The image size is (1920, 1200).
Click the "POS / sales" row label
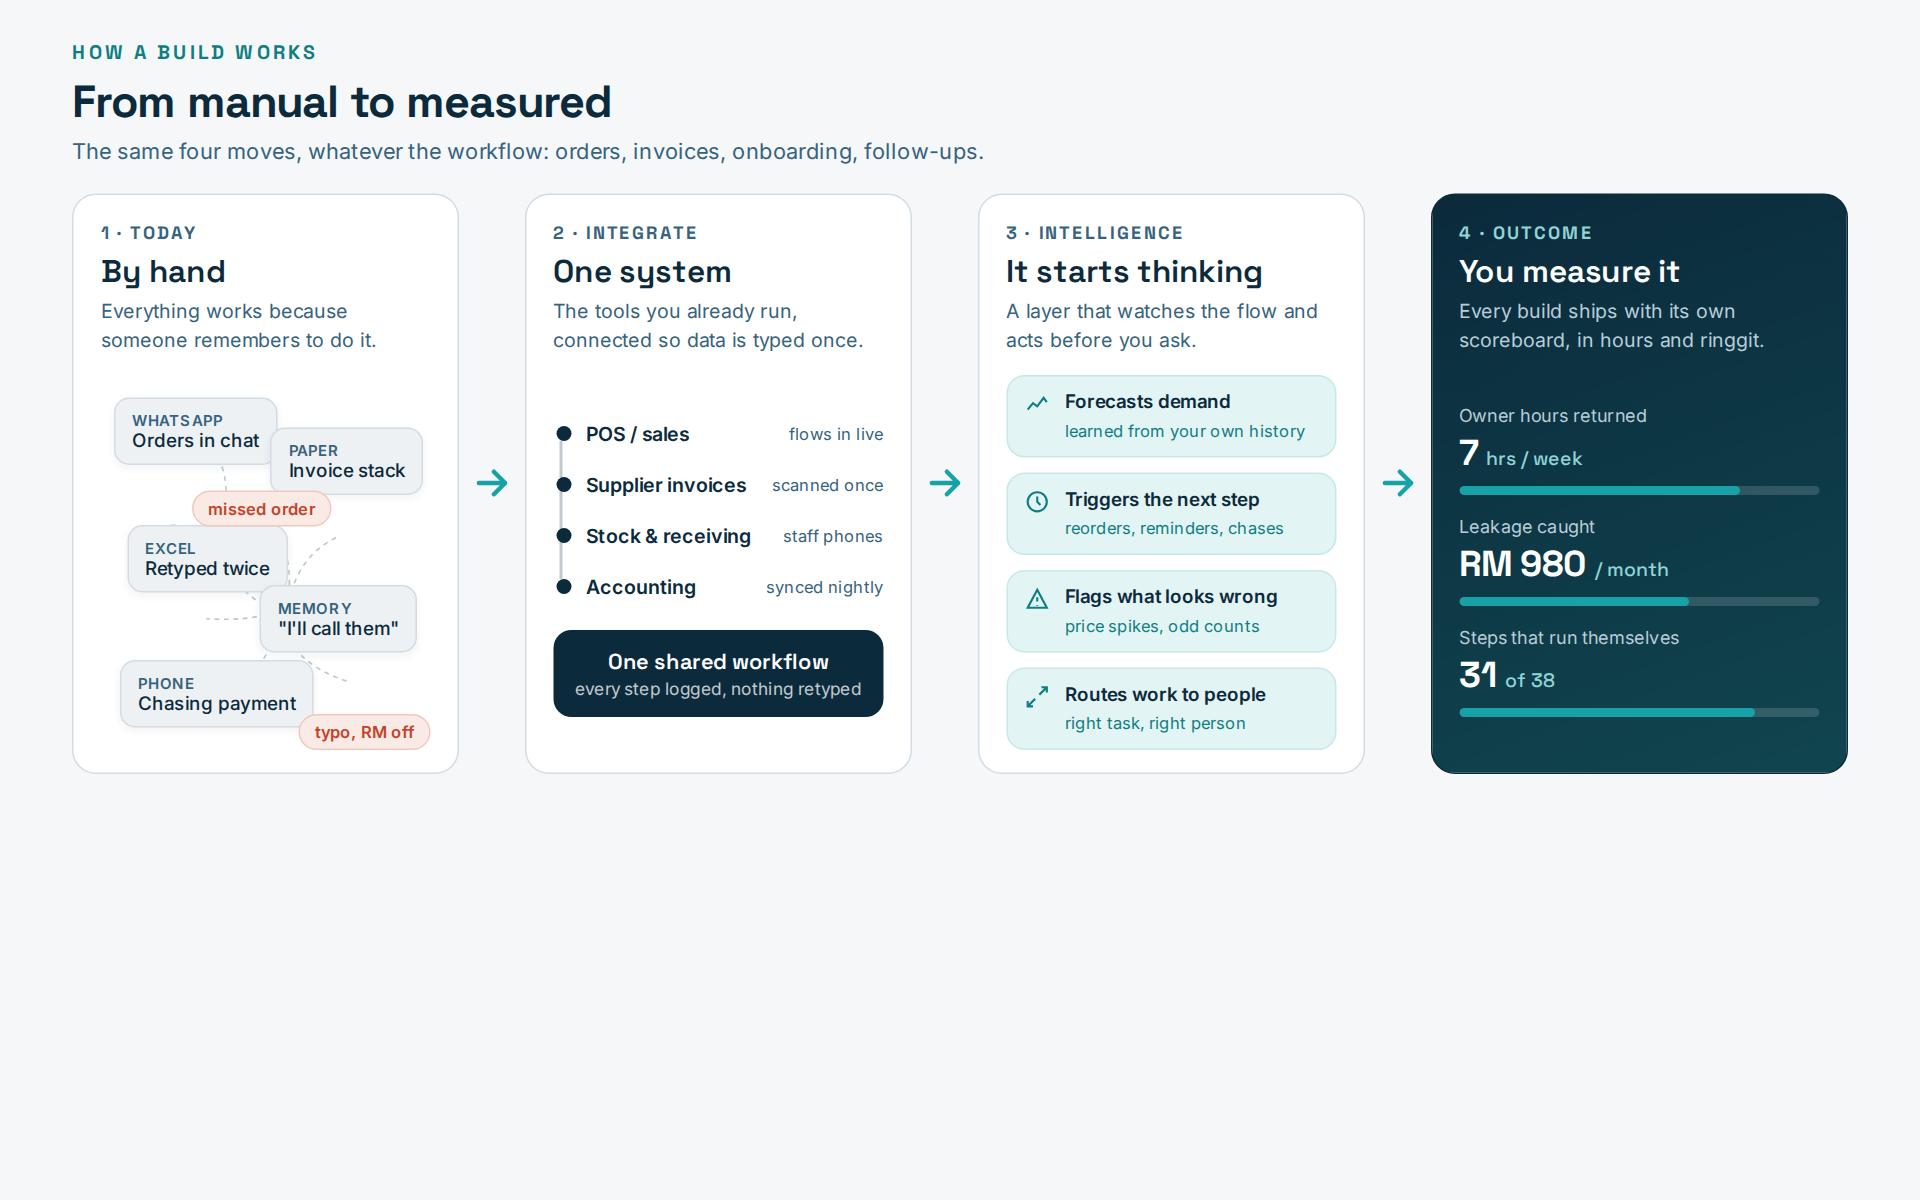coord(637,434)
